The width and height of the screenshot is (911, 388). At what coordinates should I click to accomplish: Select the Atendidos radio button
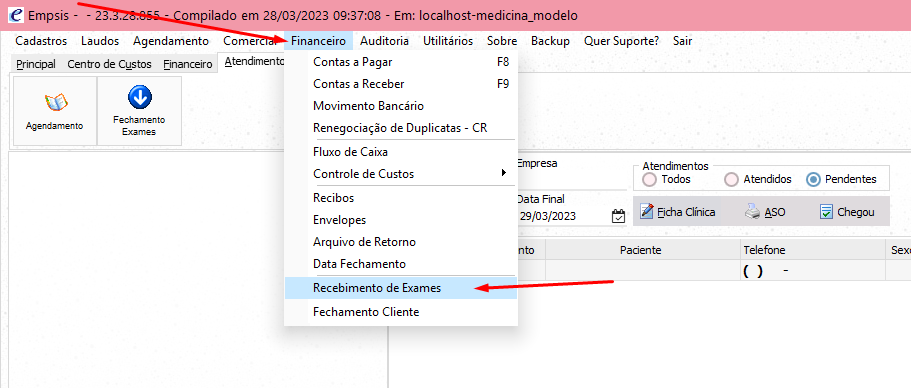pos(731,179)
